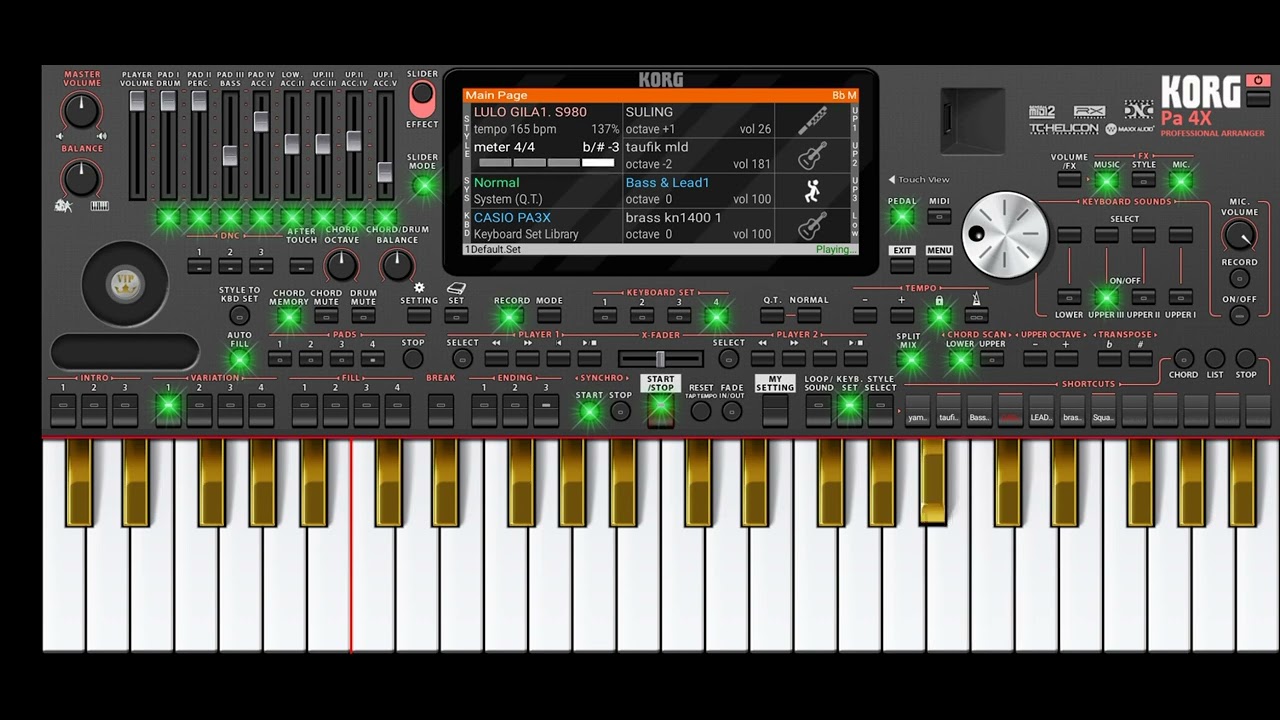Select KEYBOARD SET 1 button
This screenshot has width=1280, height=720.
coord(605,316)
